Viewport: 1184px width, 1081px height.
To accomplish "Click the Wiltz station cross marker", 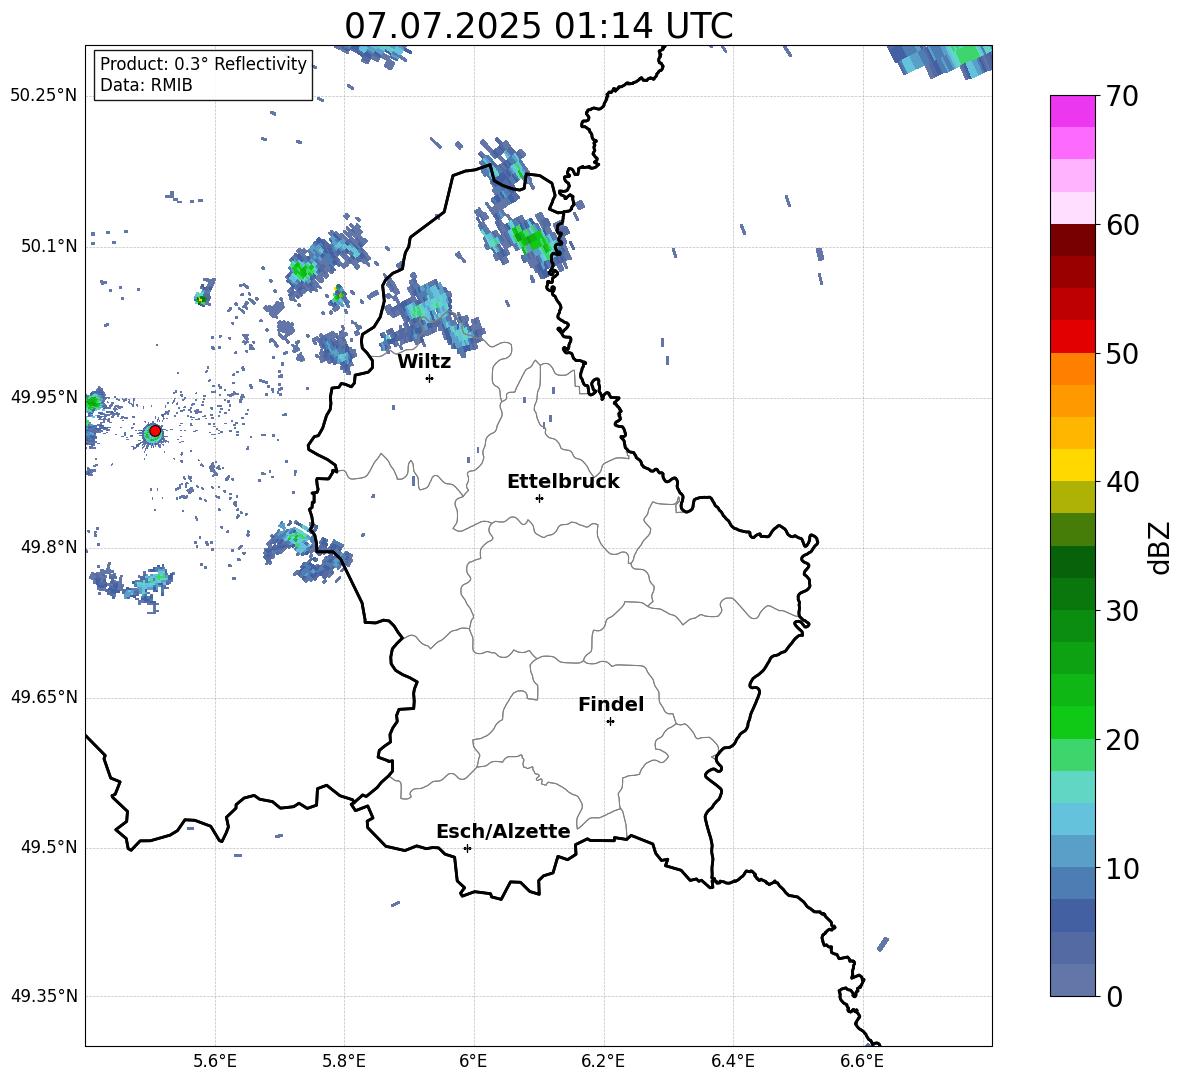I will (x=430, y=378).
